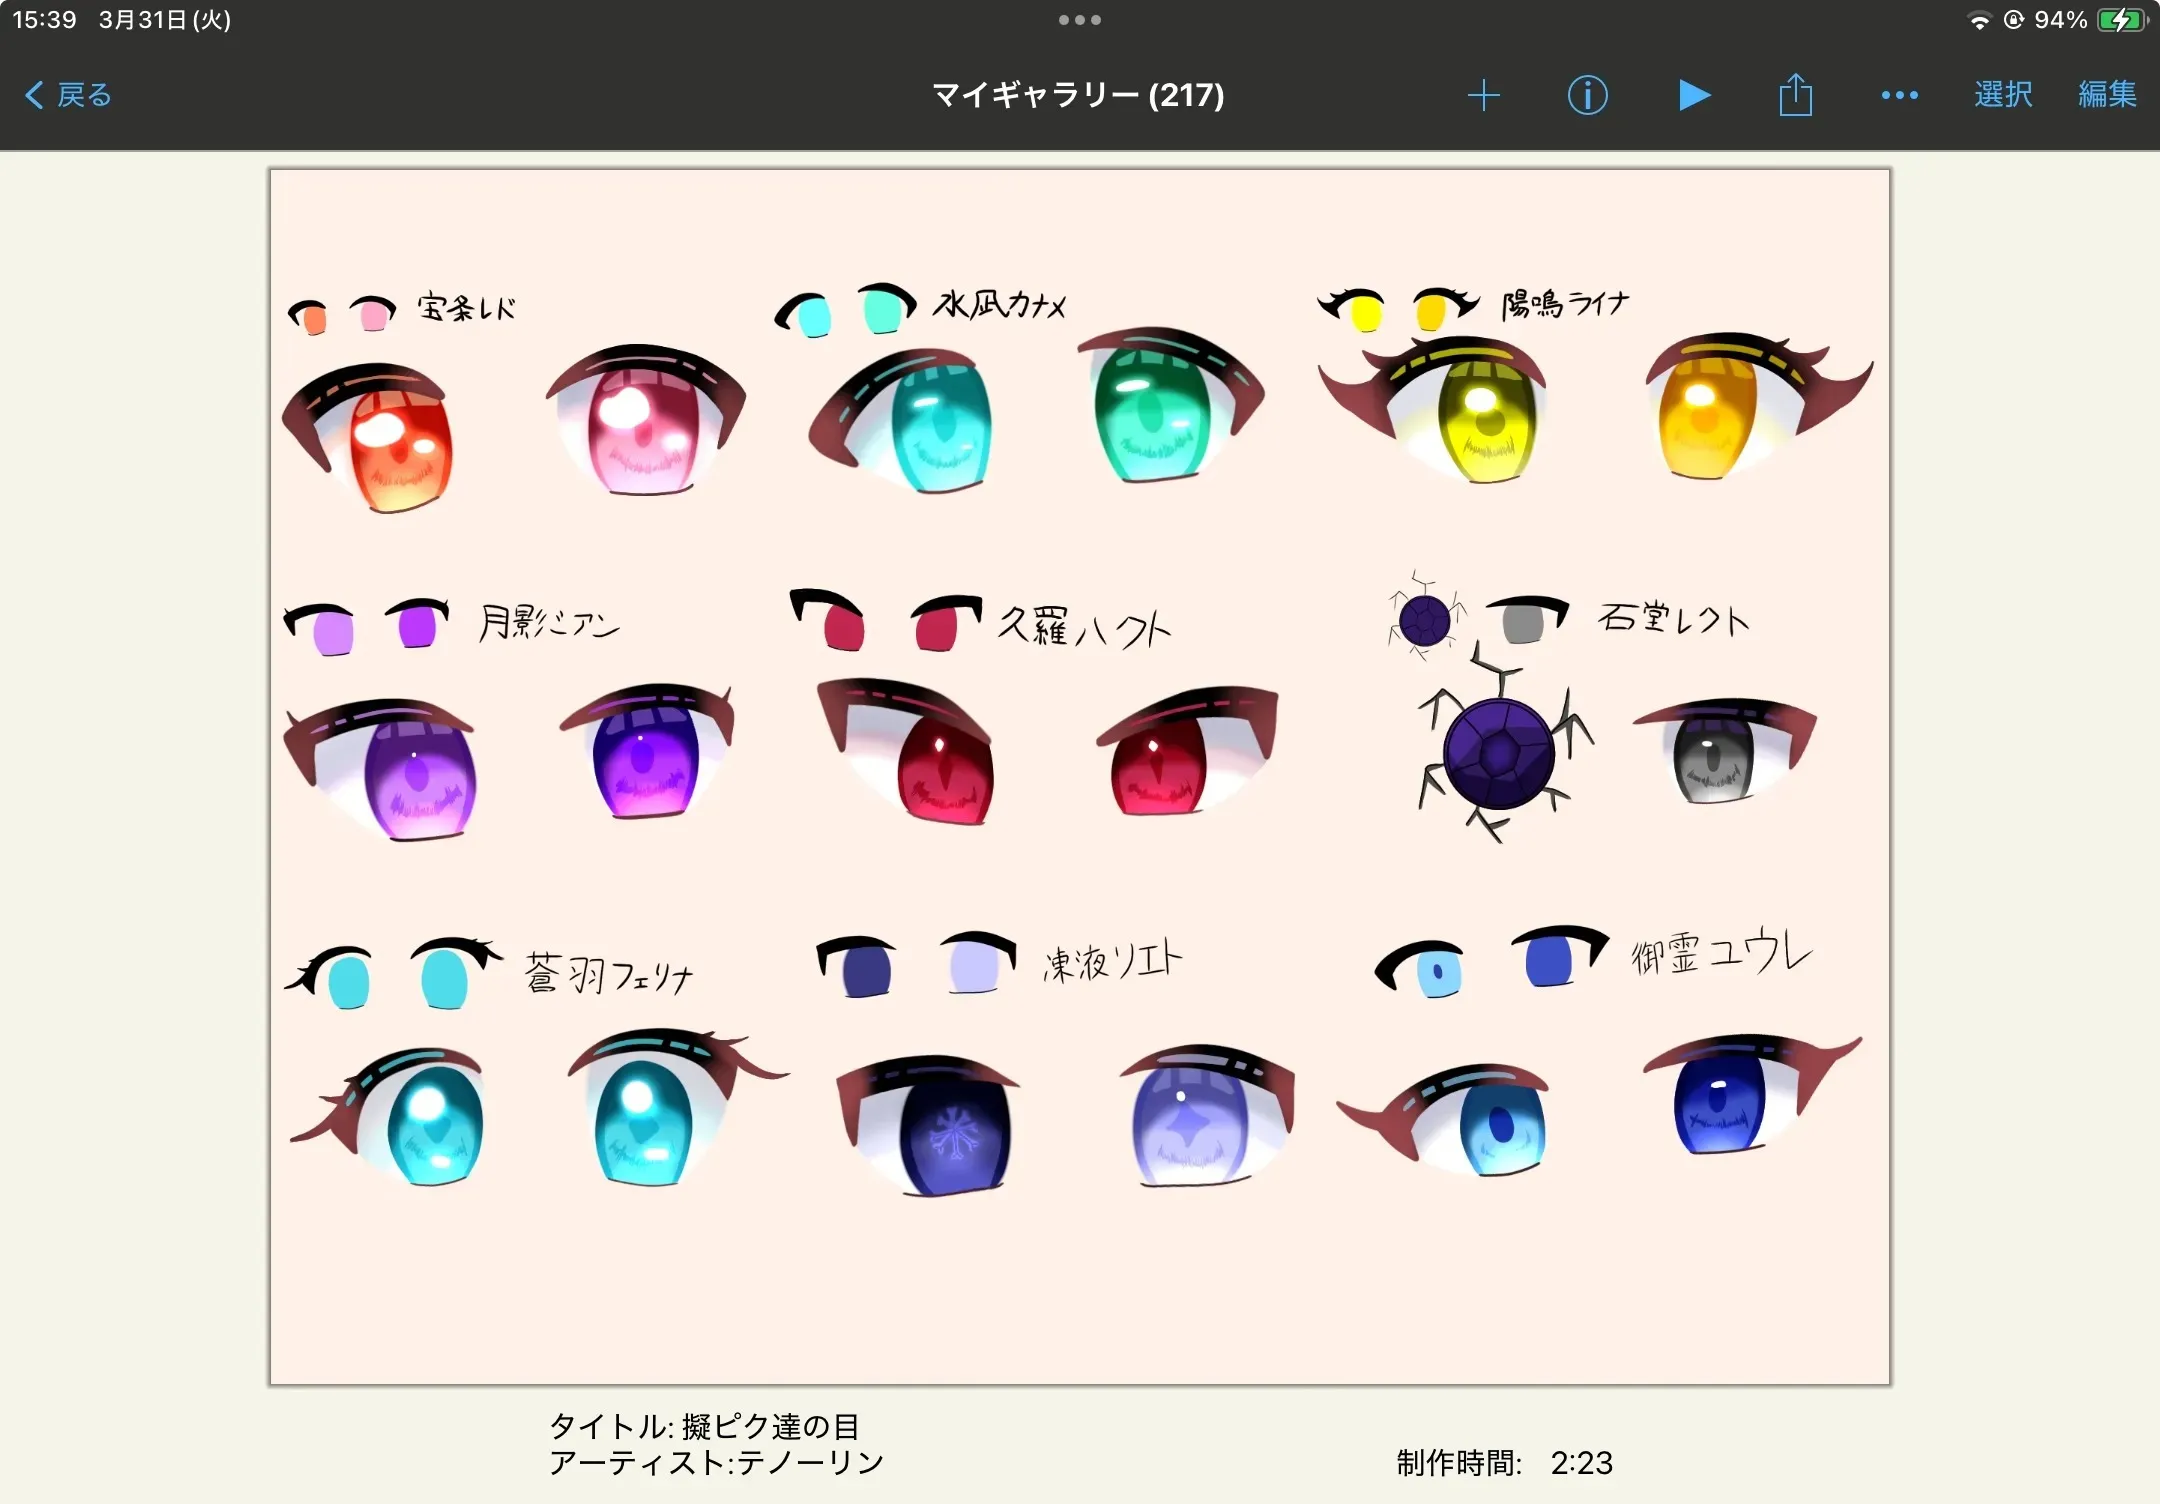Tap 編集 to edit the artwork

2107,95
